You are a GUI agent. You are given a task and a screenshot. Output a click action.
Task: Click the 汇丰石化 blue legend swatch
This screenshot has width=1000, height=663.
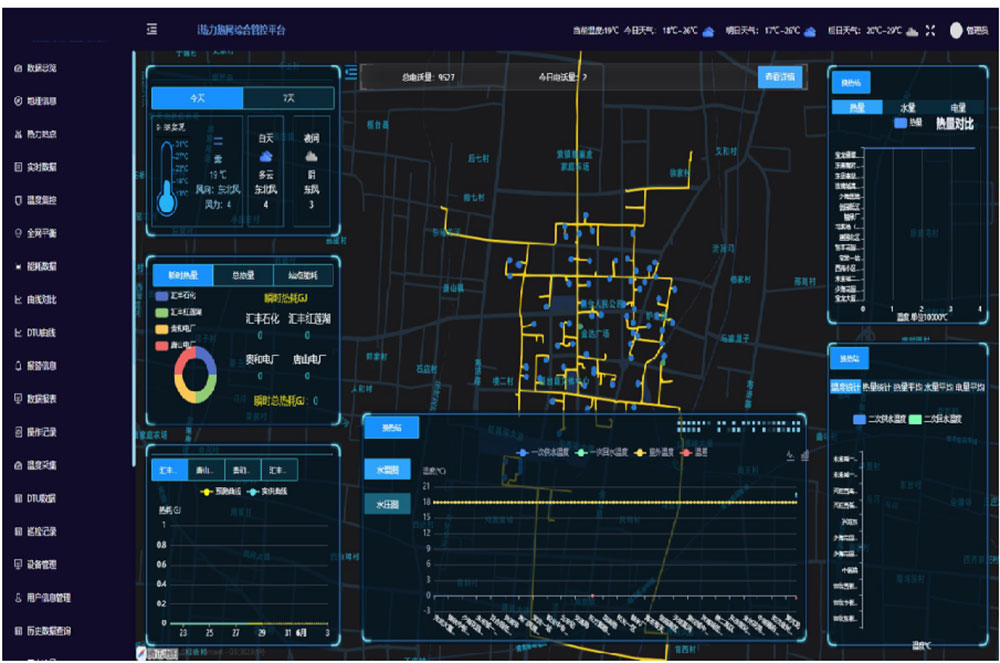[162, 296]
